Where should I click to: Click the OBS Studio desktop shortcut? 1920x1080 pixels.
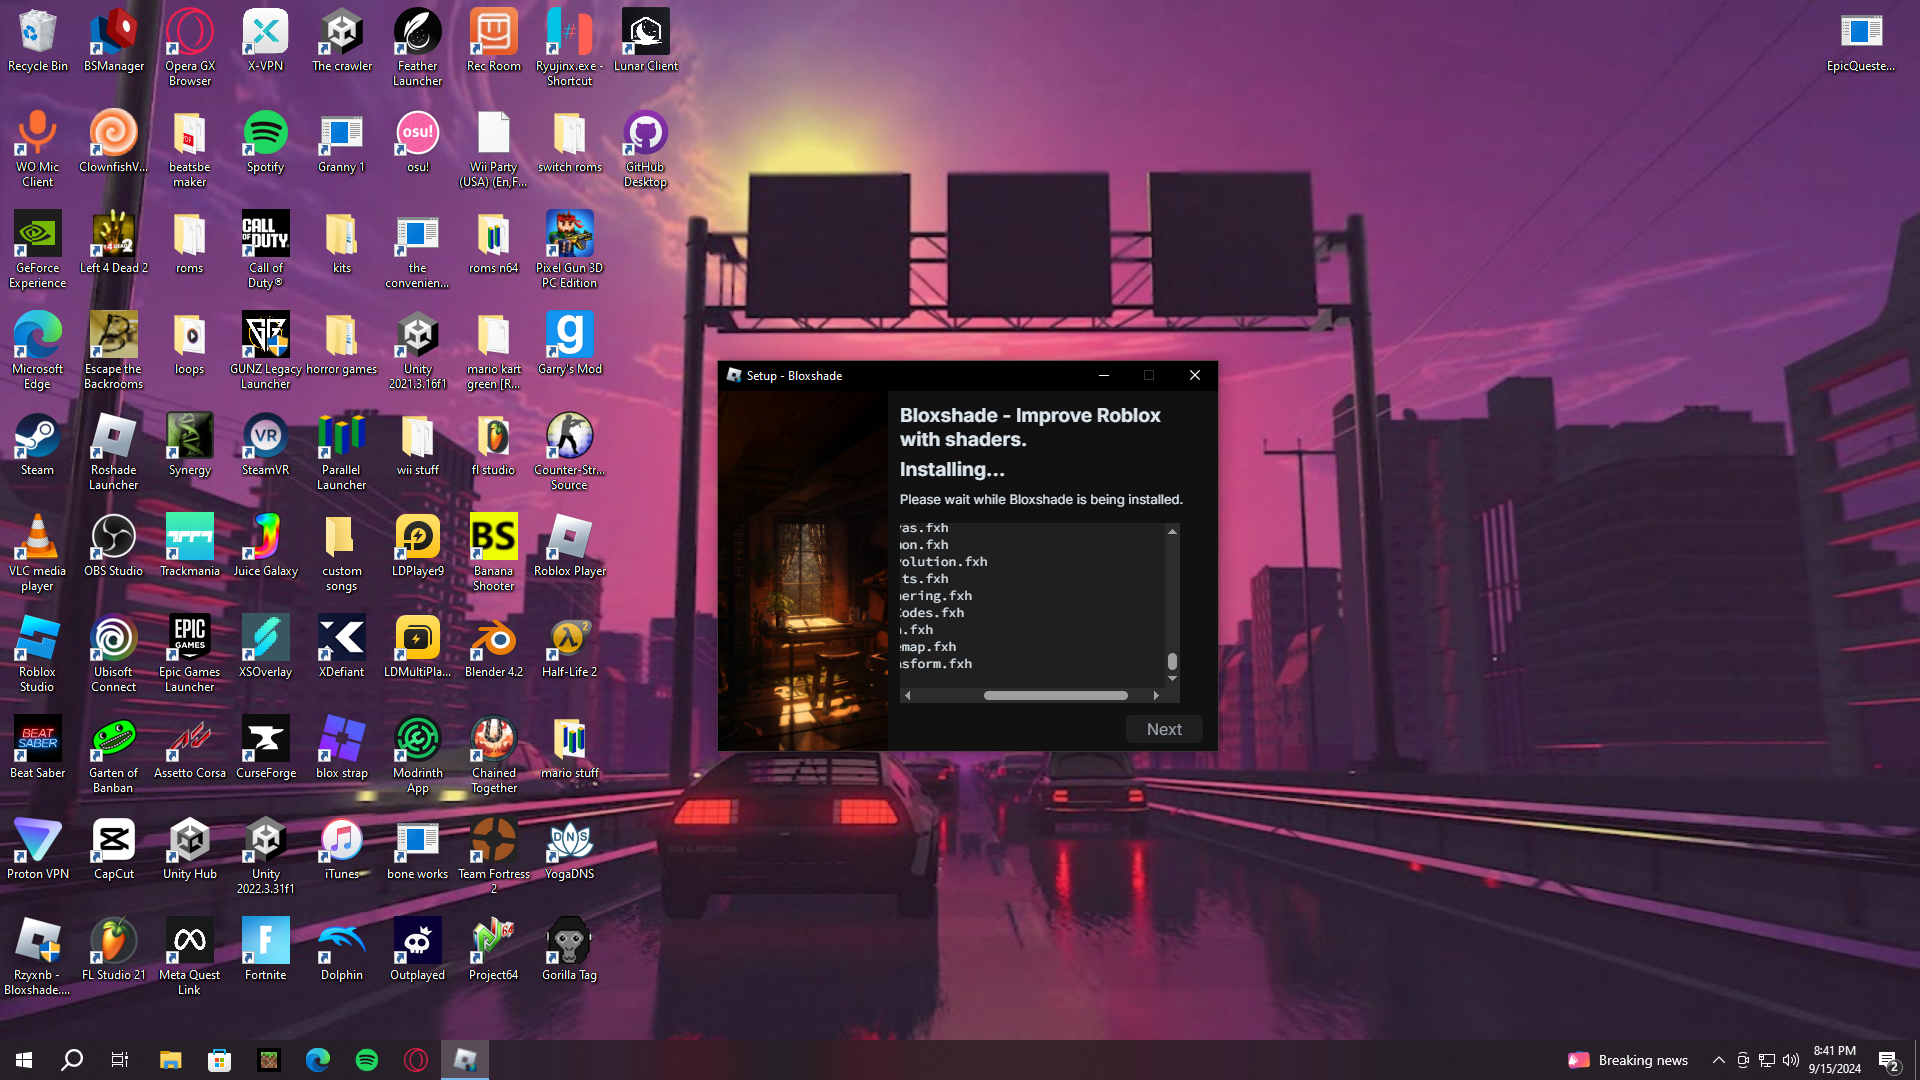[113, 538]
